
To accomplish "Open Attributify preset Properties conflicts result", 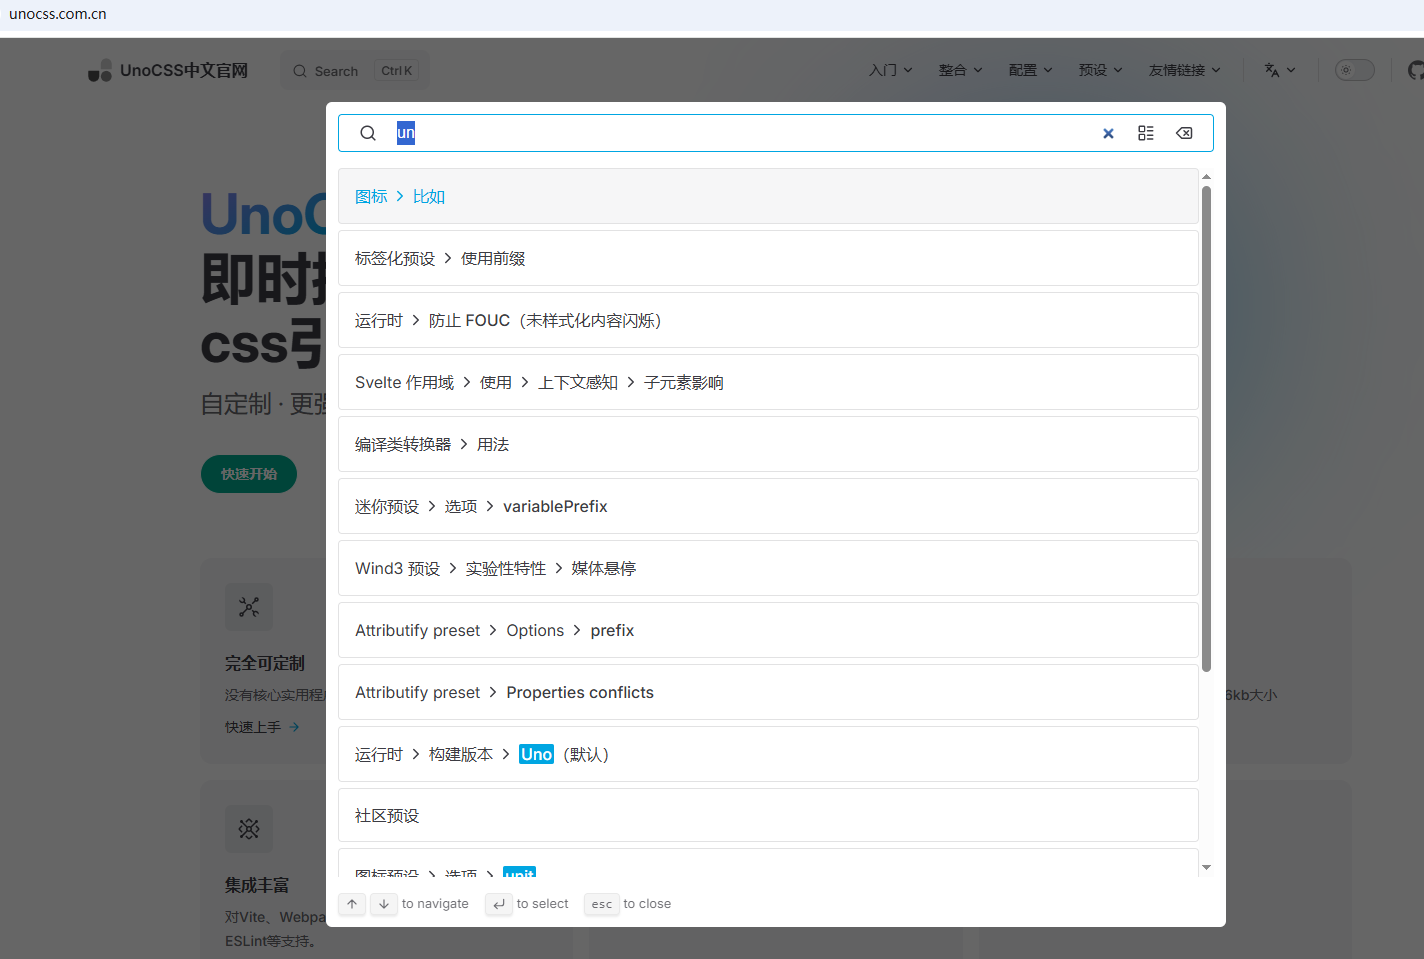I will [768, 692].
